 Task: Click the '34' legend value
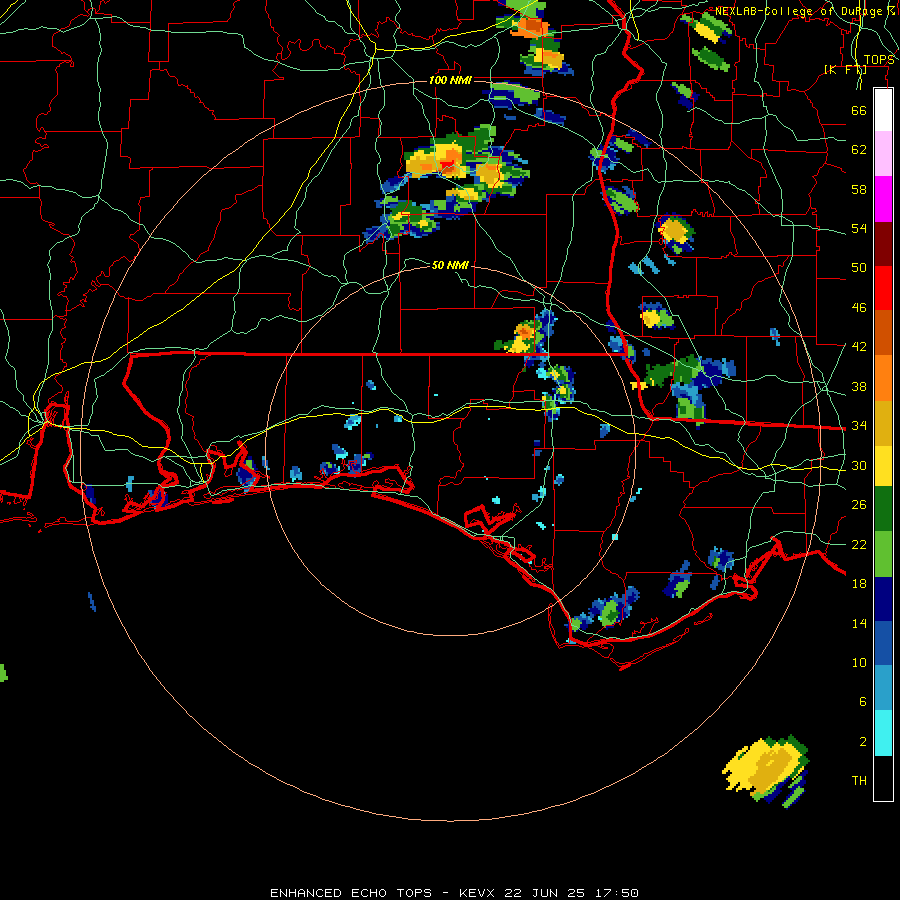(x=859, y=425)
